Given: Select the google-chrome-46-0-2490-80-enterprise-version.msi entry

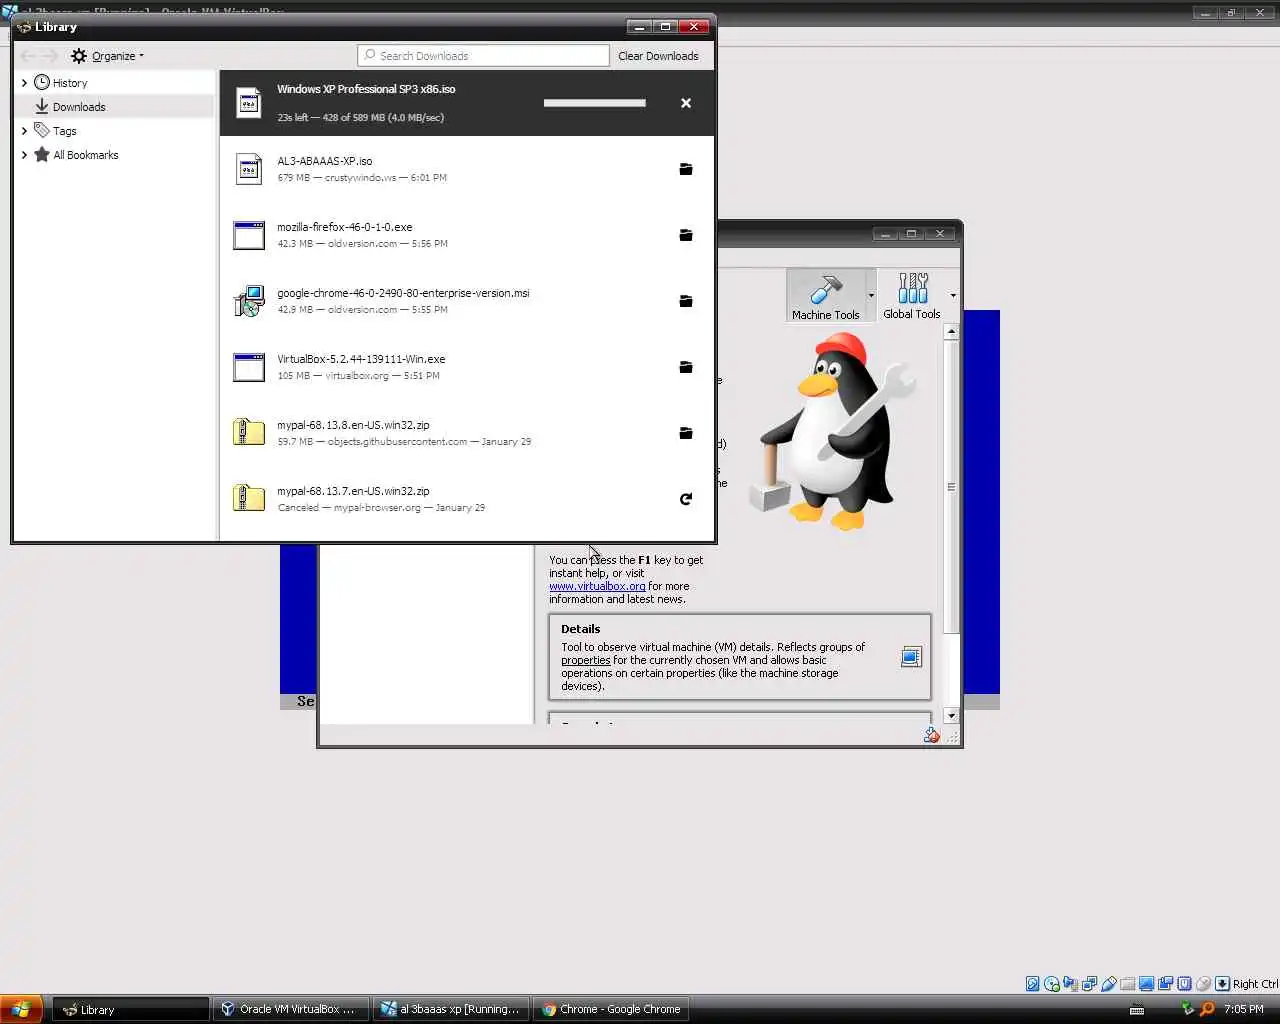Looking at the screenshot, I should 467,301.
